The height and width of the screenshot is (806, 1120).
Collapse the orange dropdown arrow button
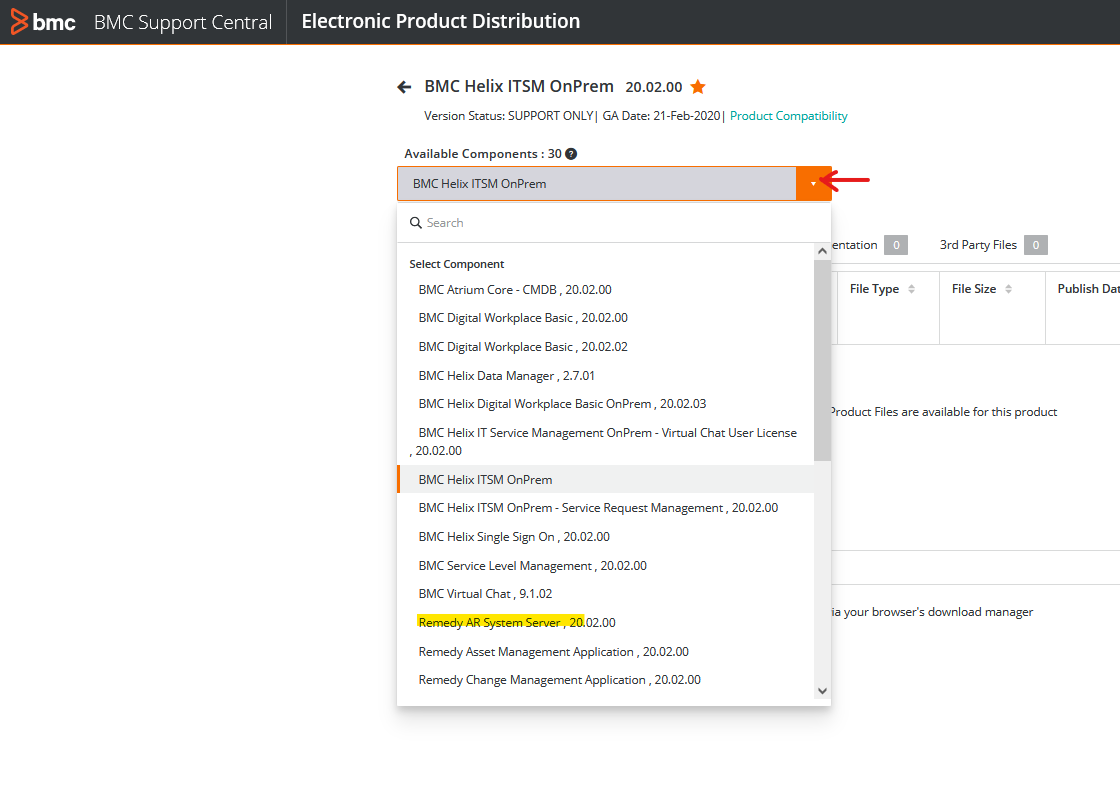click(x=814, y=184)
